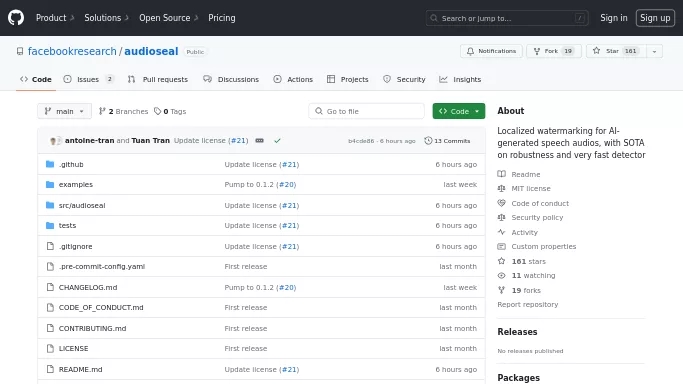Open the green Code dropdown button
The height and width of the screenshot is (384, 683).
point(459,111)
